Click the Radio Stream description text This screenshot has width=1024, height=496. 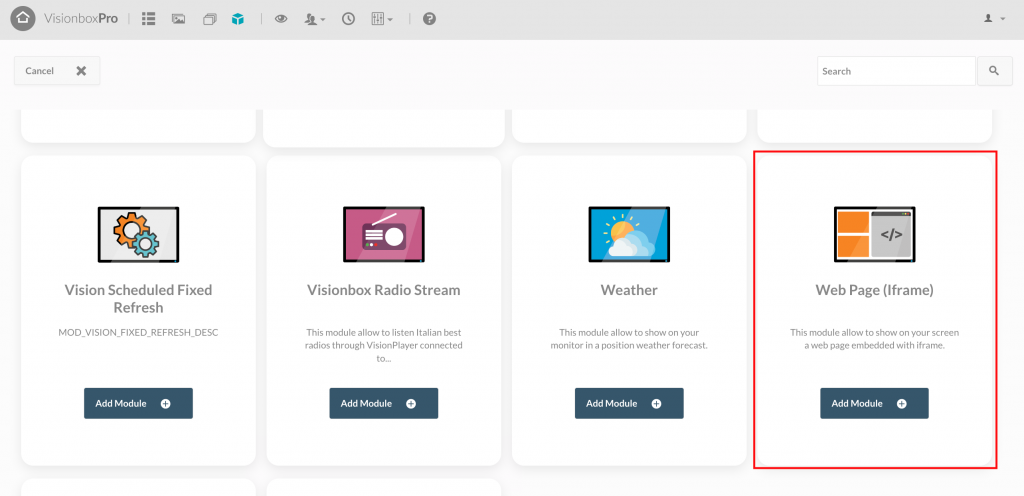(384, 345)
